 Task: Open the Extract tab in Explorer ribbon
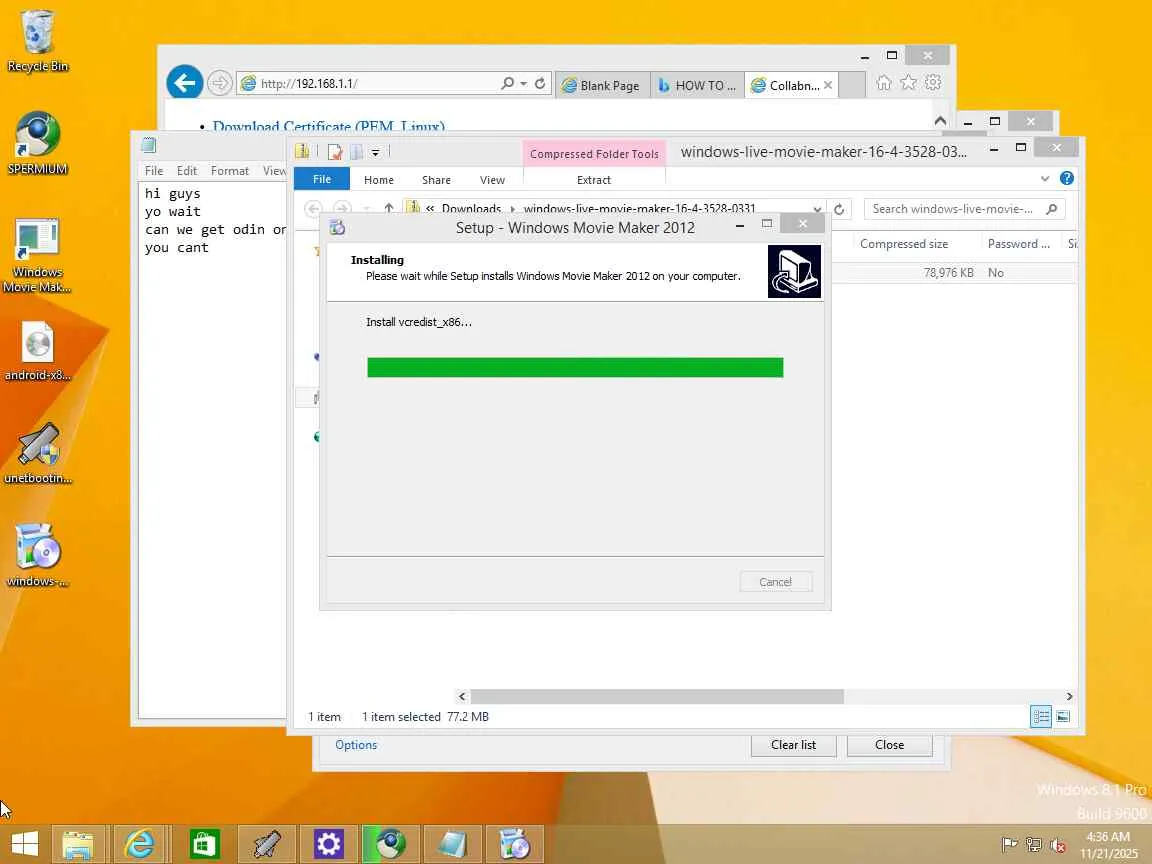[x=594, y=180]
